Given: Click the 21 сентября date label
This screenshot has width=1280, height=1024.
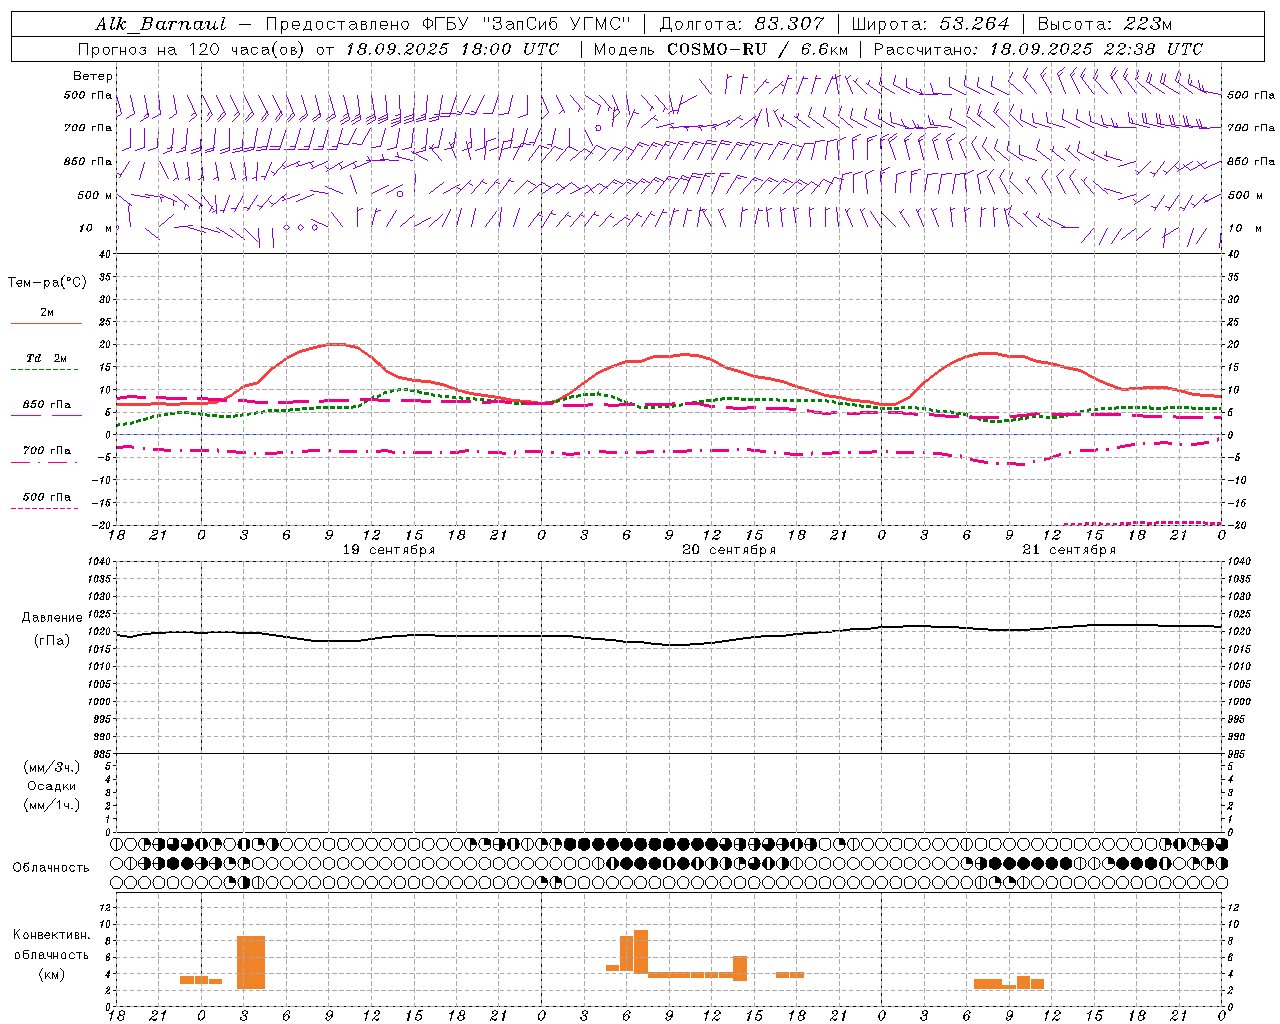Looking at the screenshot, I should (1068, 550).
